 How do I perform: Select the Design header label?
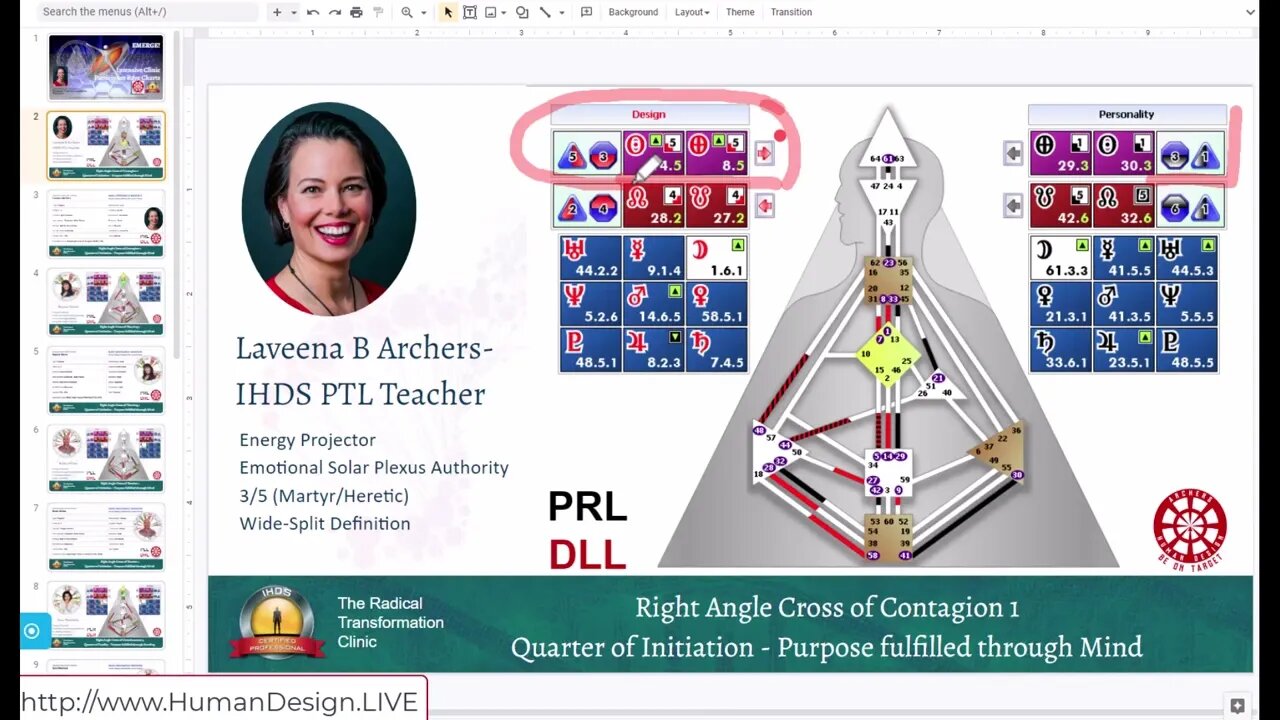[x=648, y=114]
